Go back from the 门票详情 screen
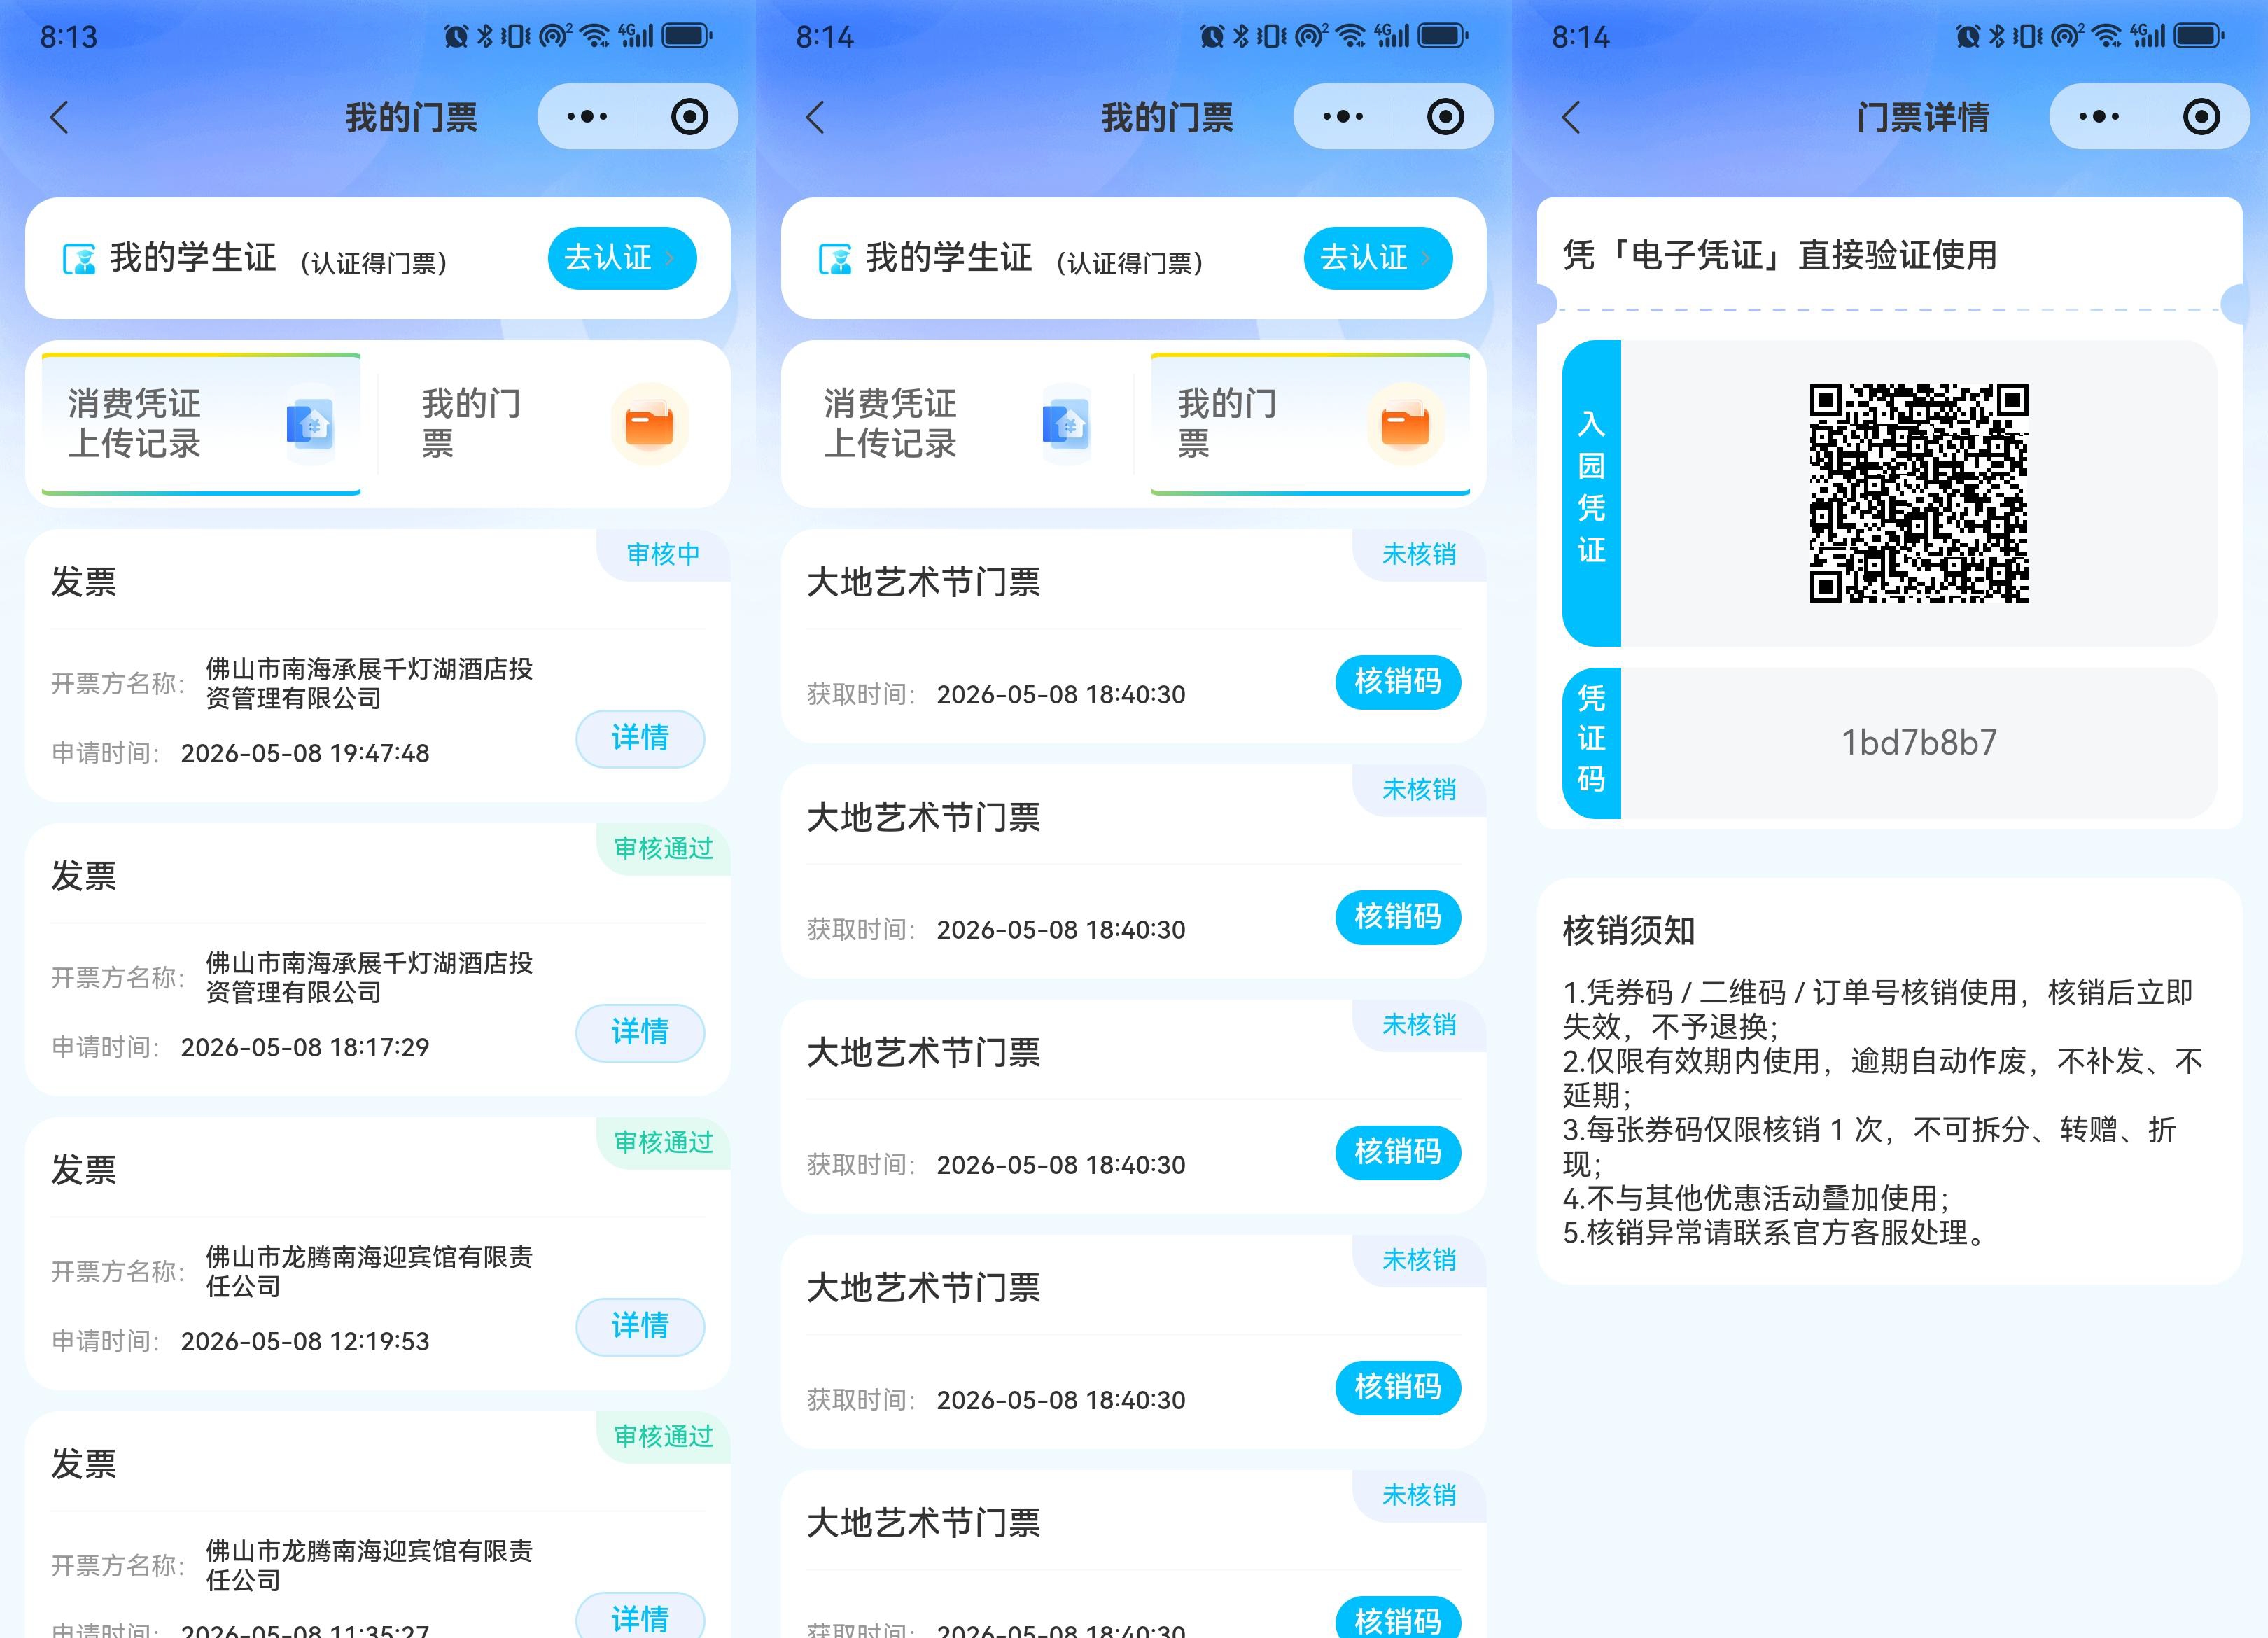2268x1638 pixels. [1572, 117]
